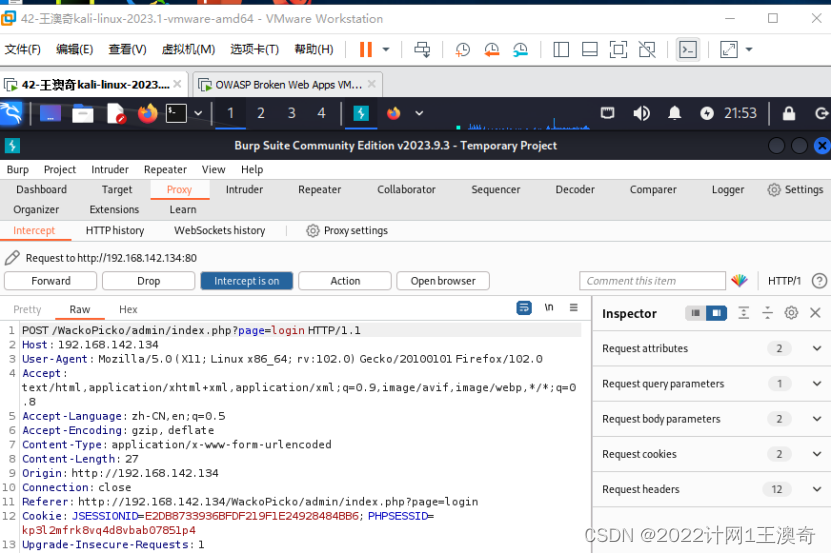
Task: Open the message editor hamburger menu
Action: coord(573,307)
